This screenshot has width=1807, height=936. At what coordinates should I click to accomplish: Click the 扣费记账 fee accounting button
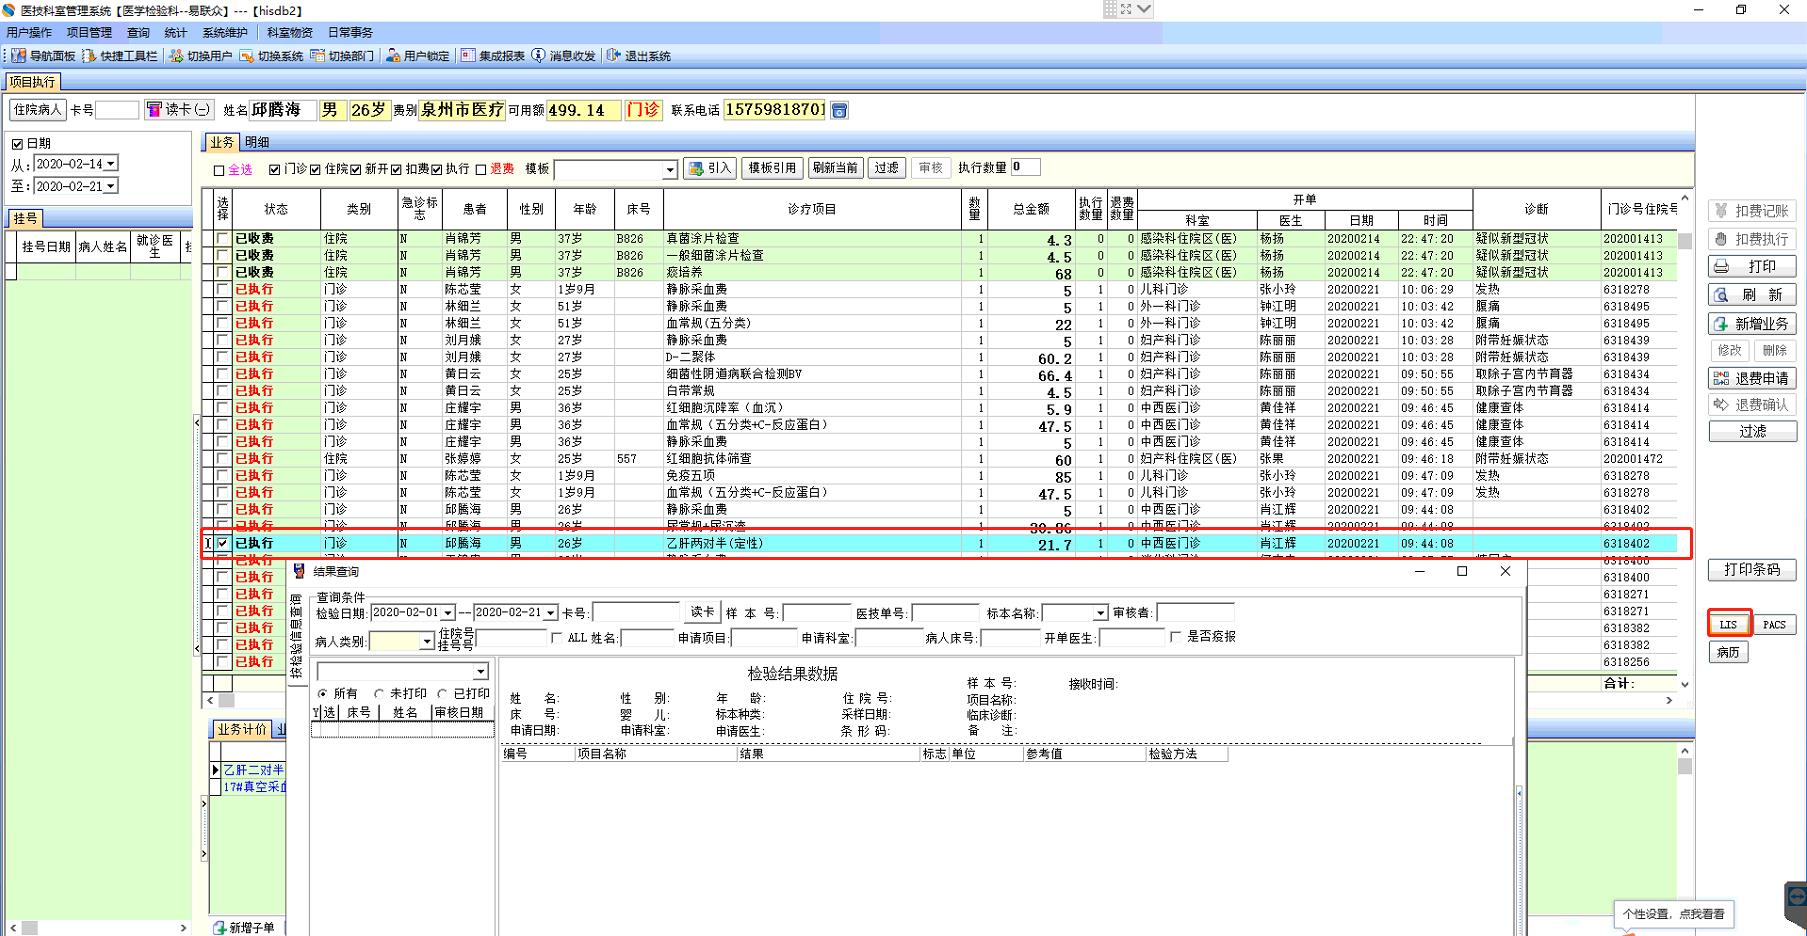(x=1752, y=211)
